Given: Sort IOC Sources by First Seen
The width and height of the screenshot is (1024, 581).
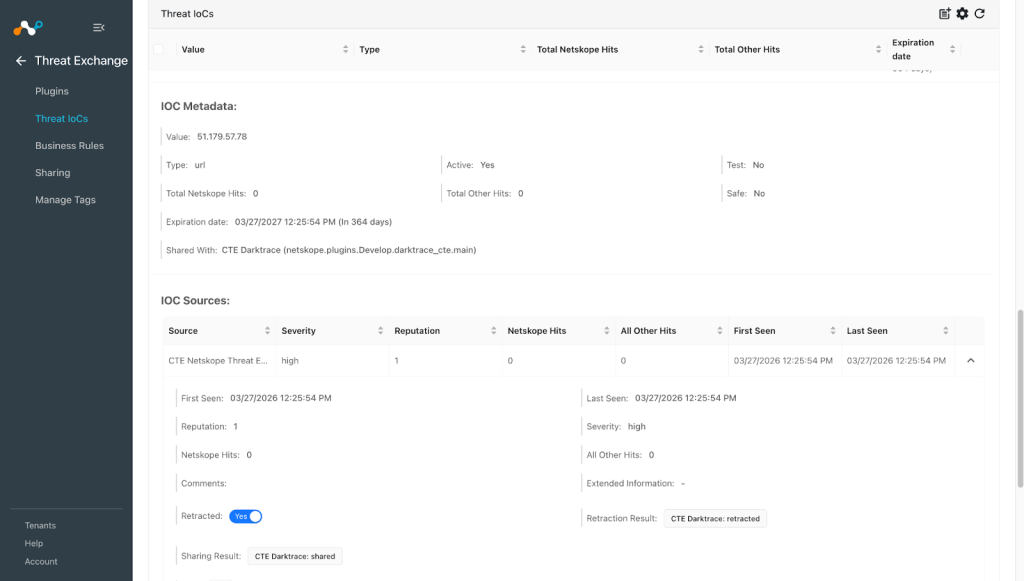Looking at the screenshot, I should 833,331.
